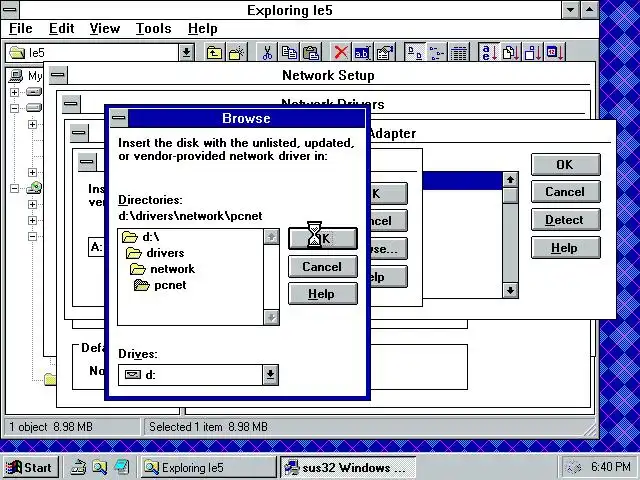This screenshot has width=640, height=480.
Task: Sort by date using toolbar icon
Action: click(x=555, y=53)
